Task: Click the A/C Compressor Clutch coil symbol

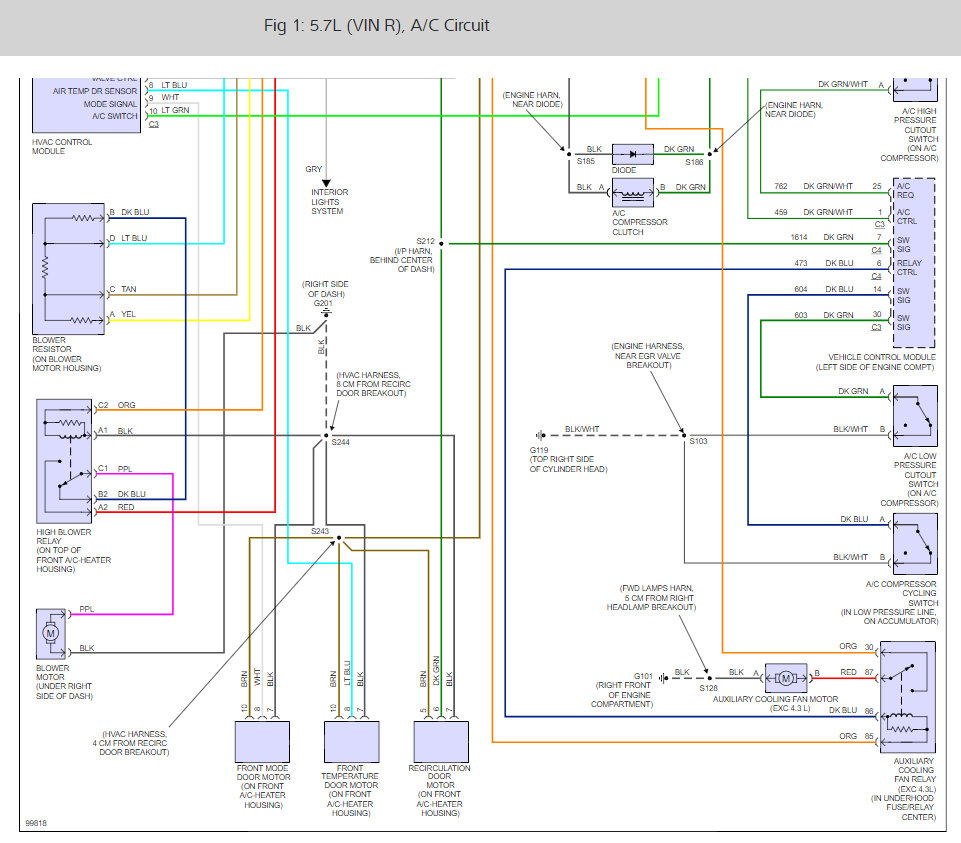Action: pos(633,194)
